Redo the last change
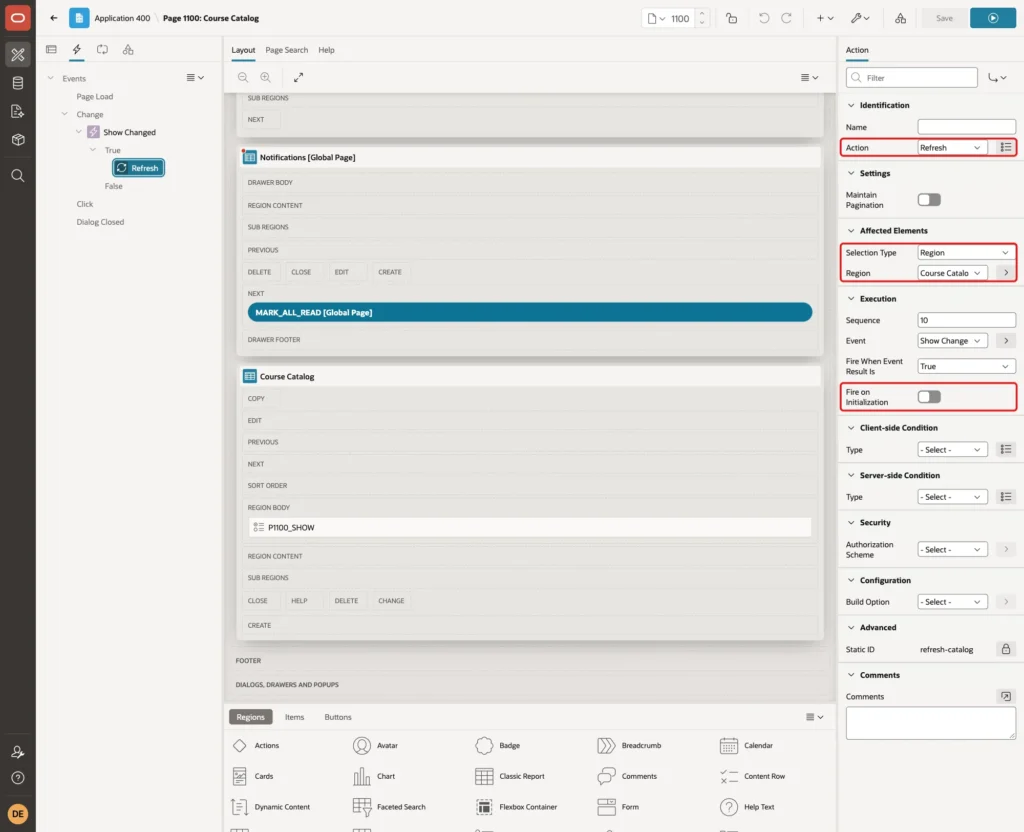This screenshot has width=1024, height=832. [786, 18]
